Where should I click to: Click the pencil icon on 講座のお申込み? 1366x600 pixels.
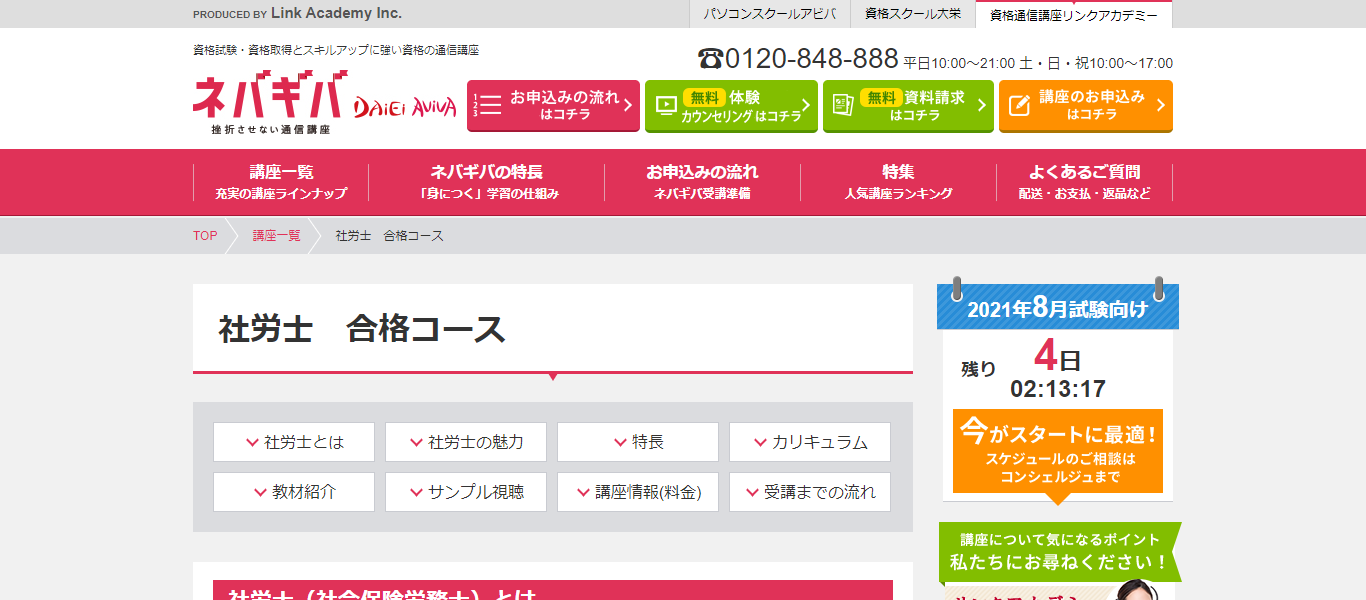click(x=1019, y=105)
